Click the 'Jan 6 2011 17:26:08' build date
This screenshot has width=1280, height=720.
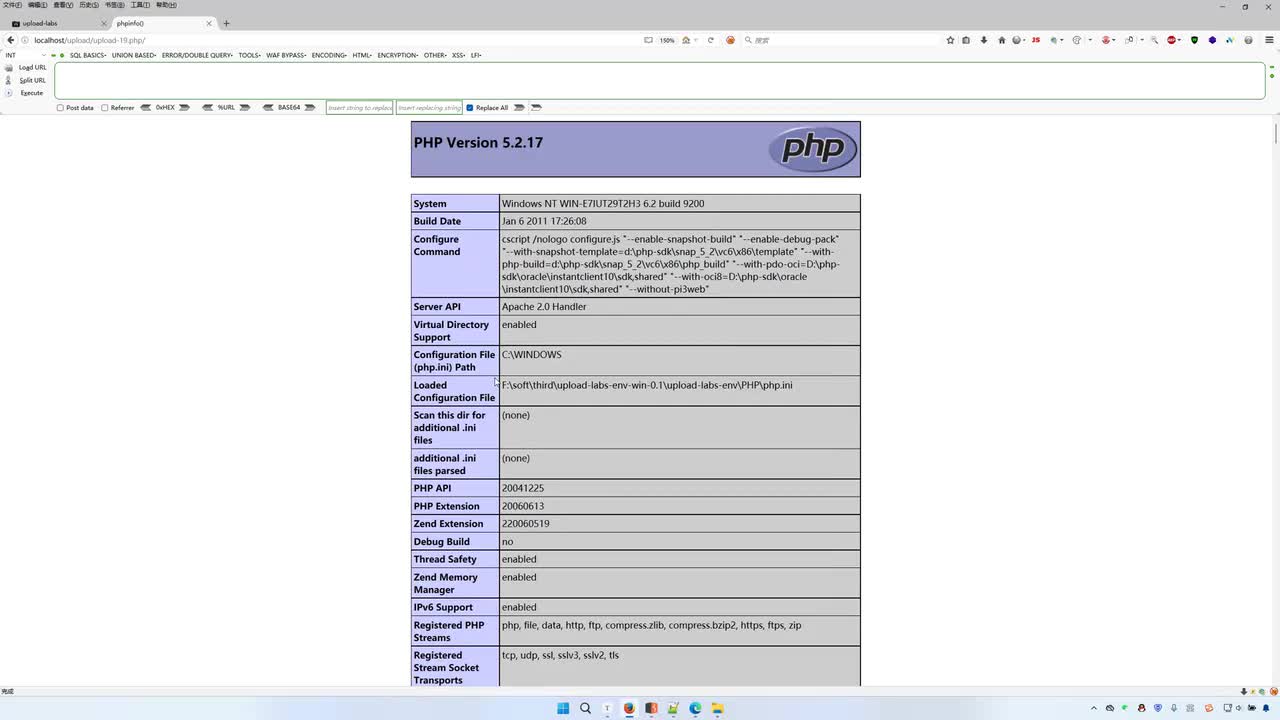[x=544, y=221]
